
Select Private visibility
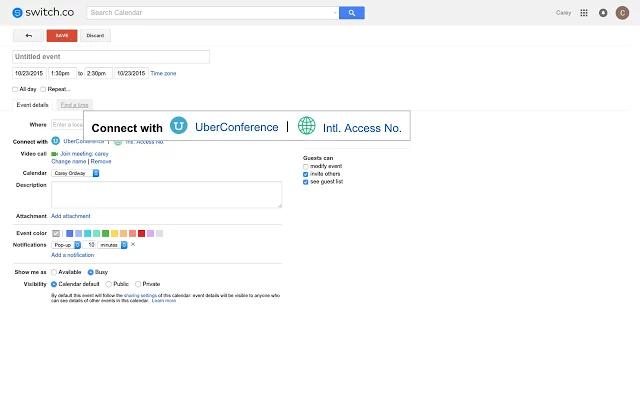tap(138, 284)
